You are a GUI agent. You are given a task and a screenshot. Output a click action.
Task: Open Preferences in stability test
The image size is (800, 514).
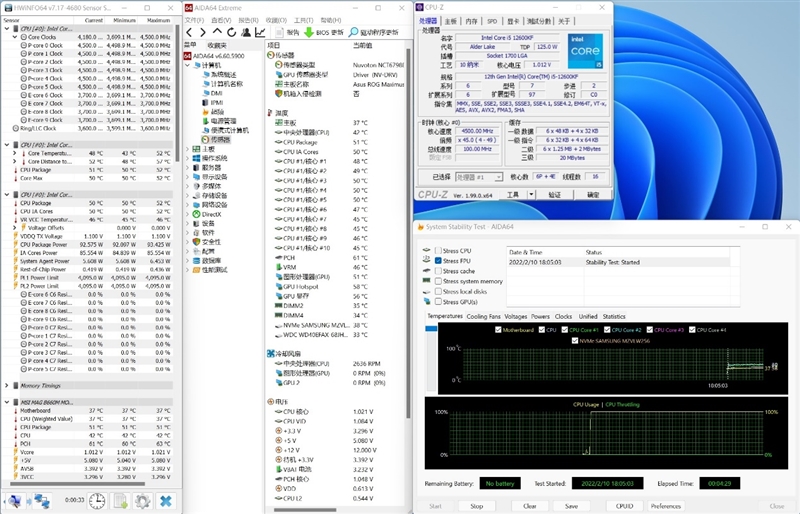click(666, 506)
